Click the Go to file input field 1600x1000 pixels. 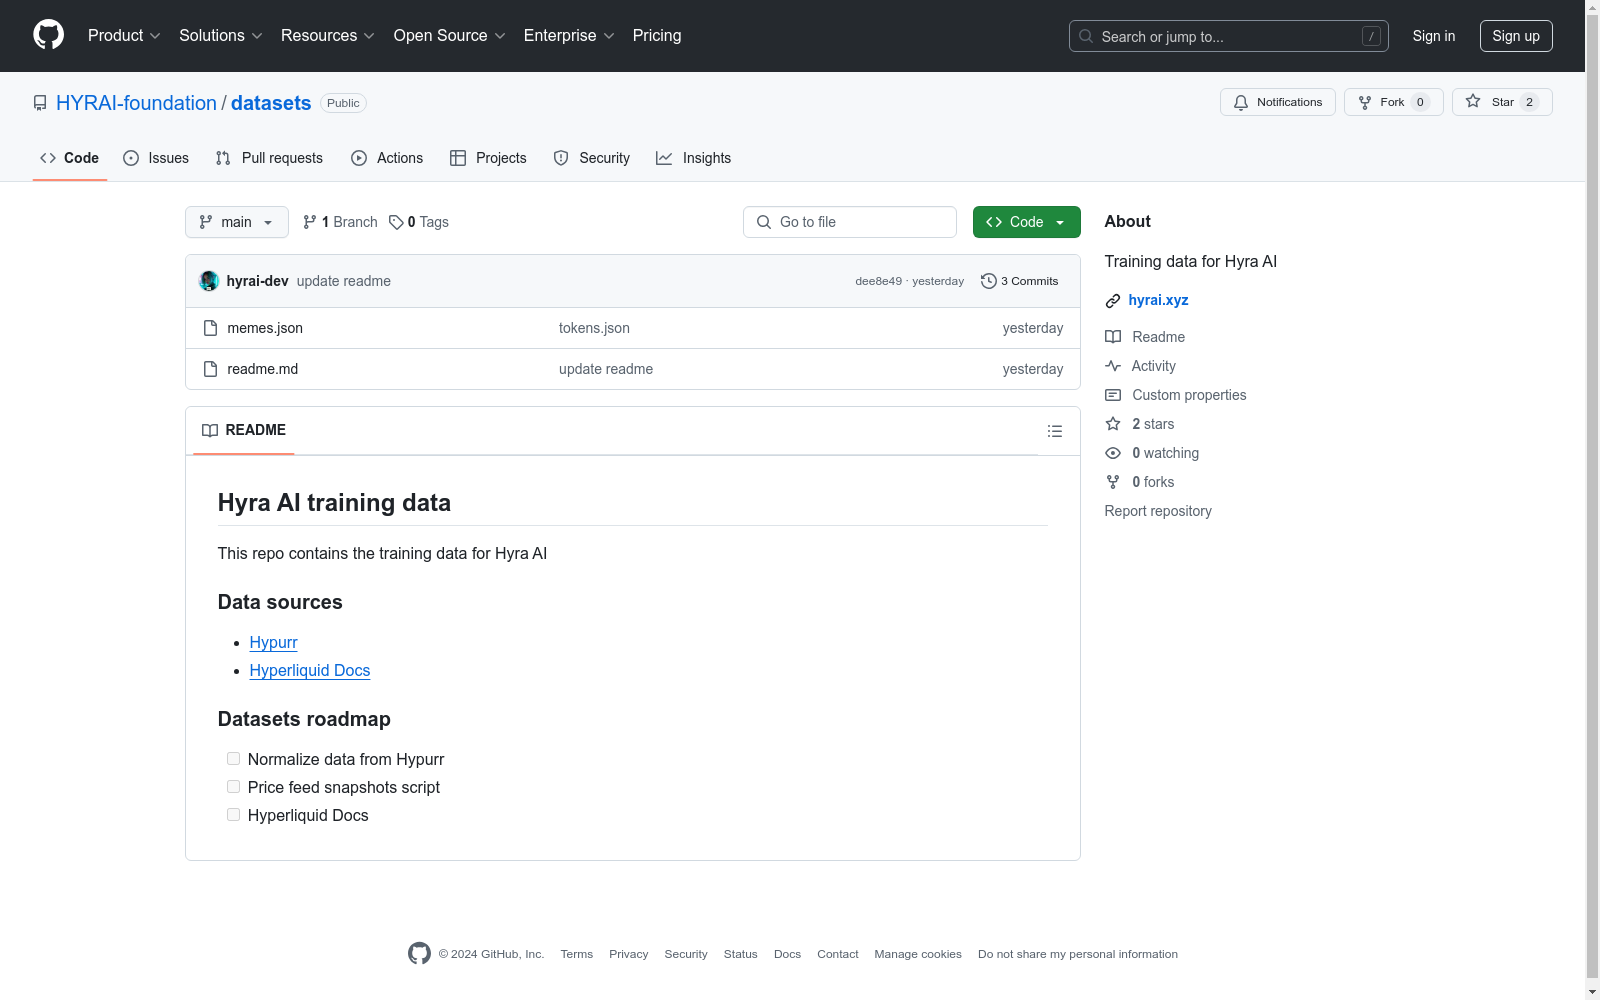coord(850,222)
